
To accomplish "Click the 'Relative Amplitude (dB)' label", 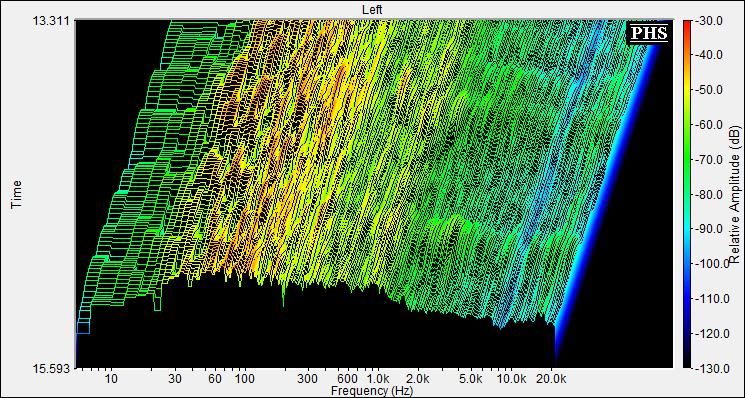I will [x=736, y=195].
